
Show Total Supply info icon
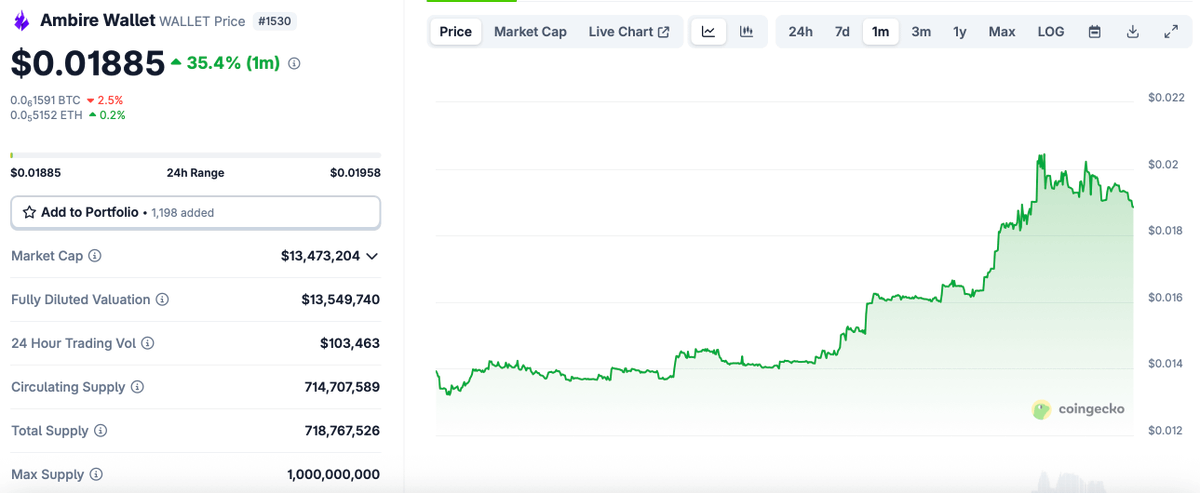tap(100, 431)
